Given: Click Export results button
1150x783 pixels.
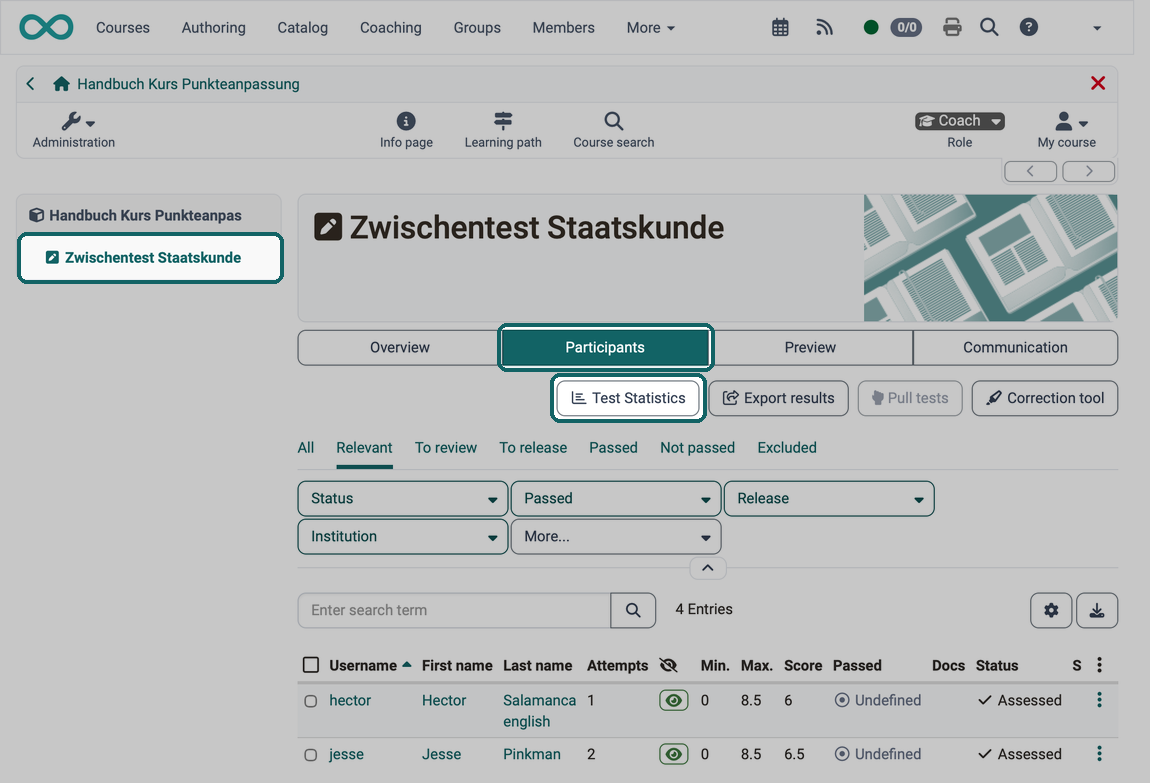Looking at the screenshot, I should [778, 398].
